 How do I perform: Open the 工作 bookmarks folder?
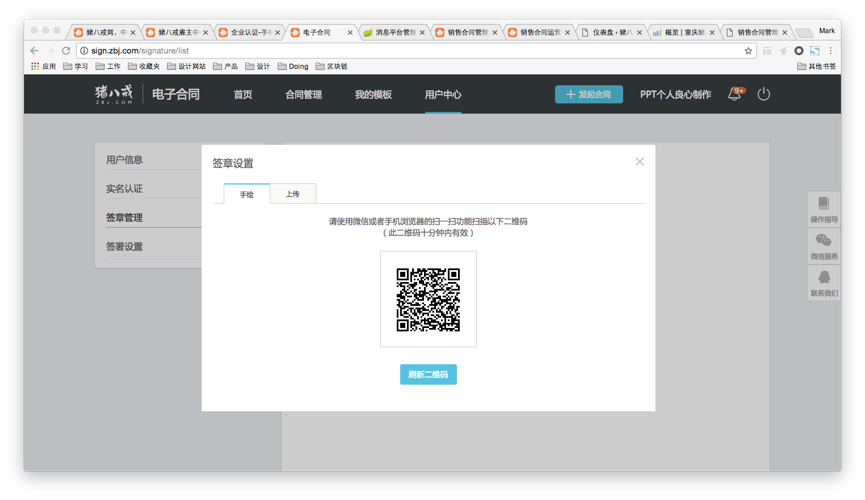108,66
